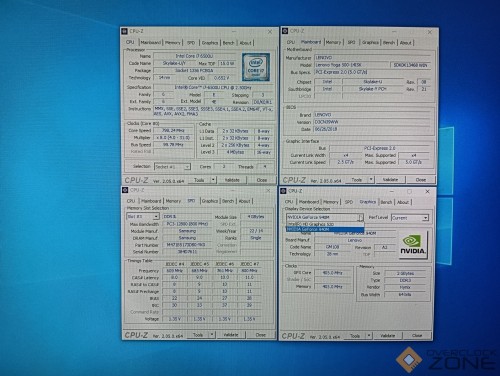Open the Socket #1 selection dropdown
Image resolution: width=500 pixels, height=376 pixels.
point(187,167)
